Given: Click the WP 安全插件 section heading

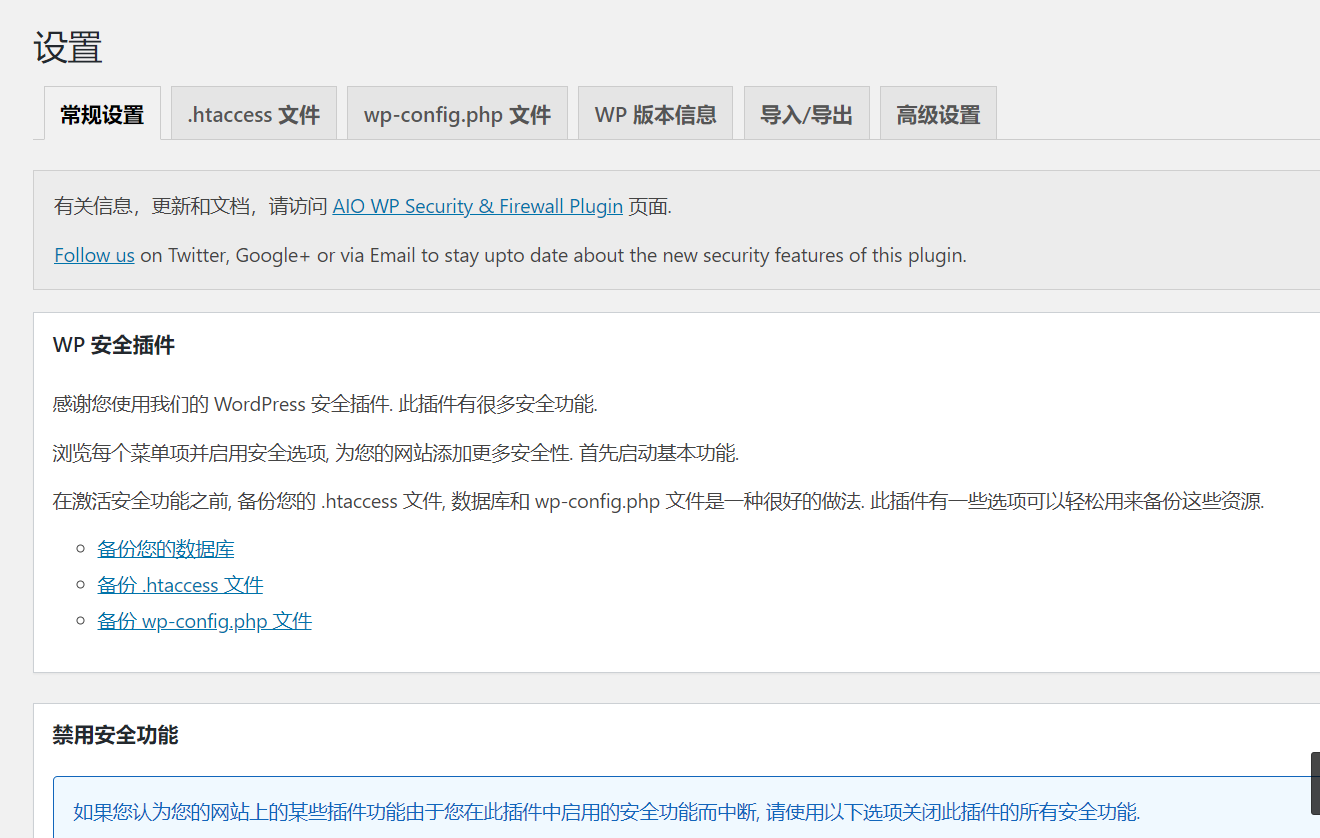Looking at the screenshot, I should (113, 345).
